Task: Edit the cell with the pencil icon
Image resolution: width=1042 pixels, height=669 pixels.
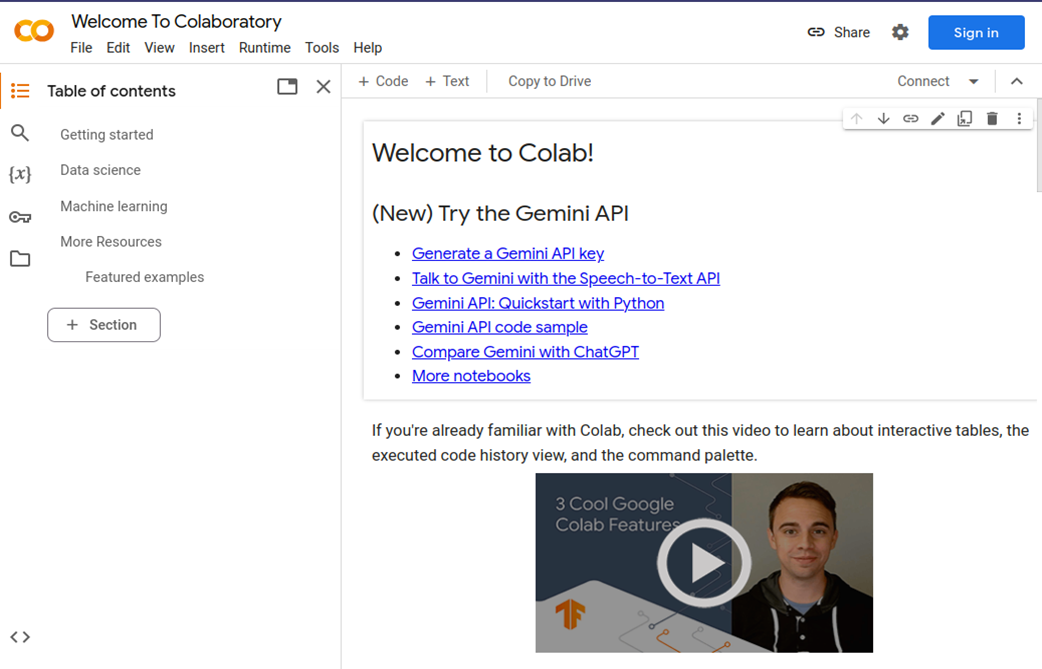Action: tap(937, 119)
